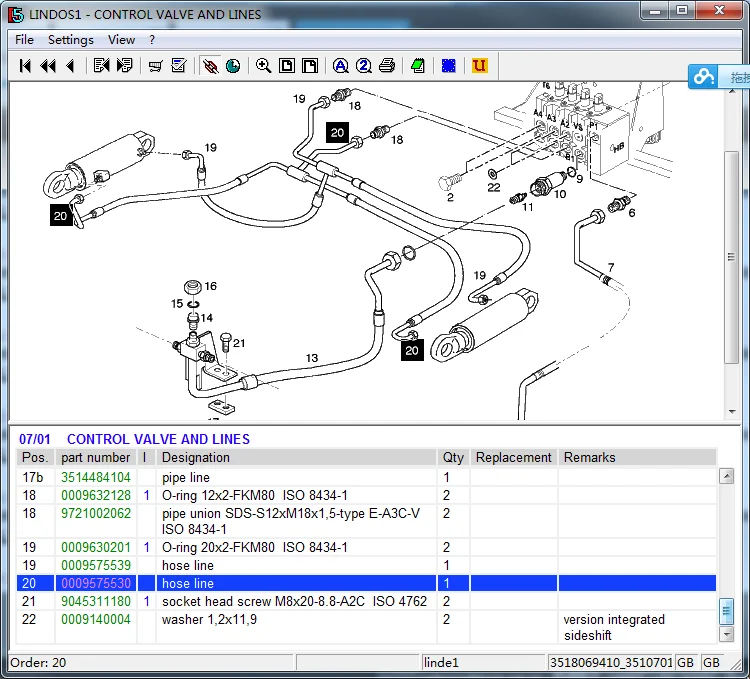Screen dimensions: 750x679
Task: Open the File menu
Action: click(x=24, y=40)
